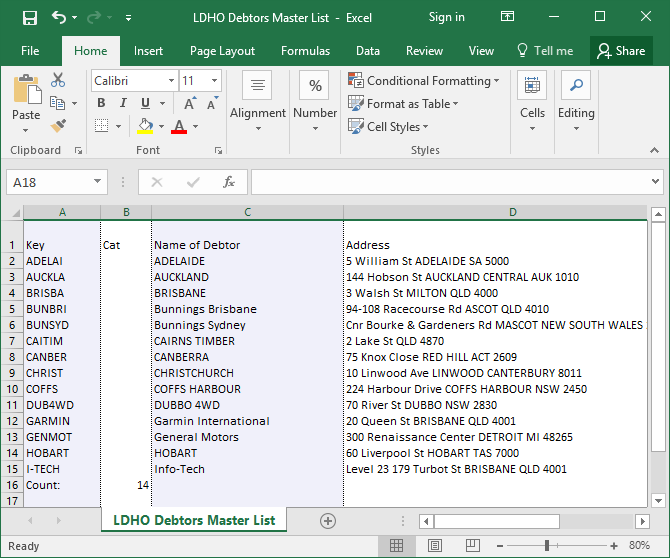670x558 pixels.
Task: Save the workbook using the floppy disk icon
Action: click(x=30, y=18)
